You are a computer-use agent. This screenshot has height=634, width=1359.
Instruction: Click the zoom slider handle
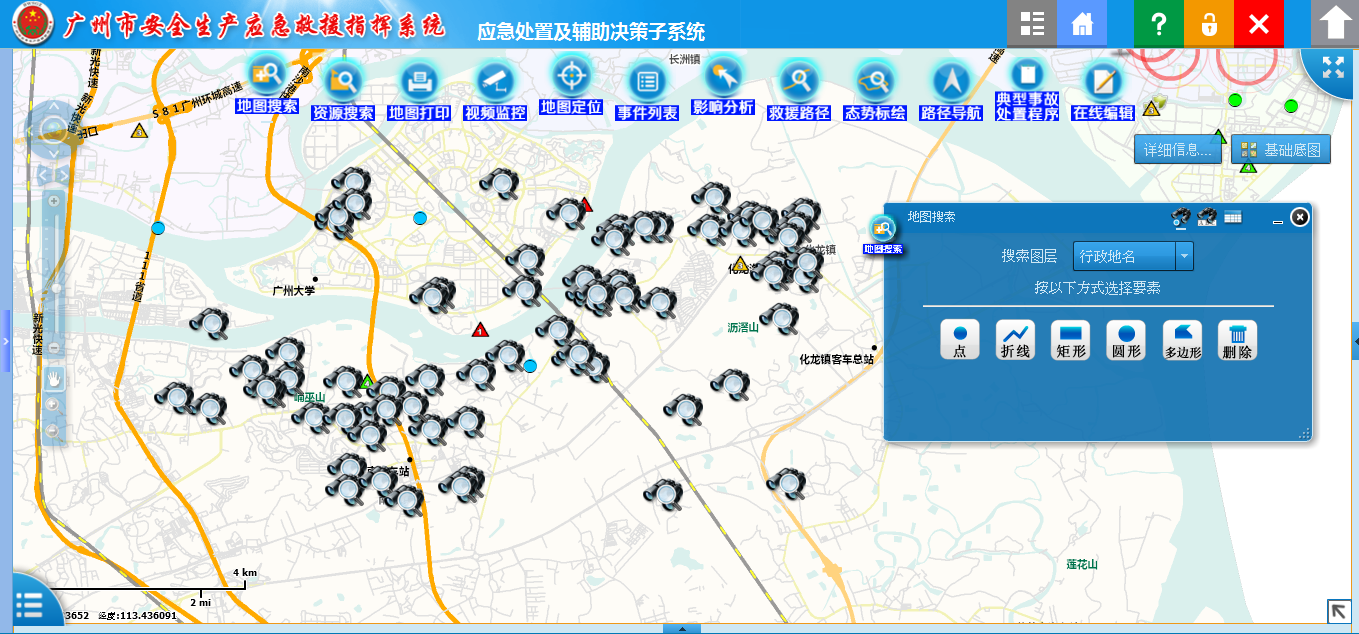pyautogui.click(x=56, y=288)
